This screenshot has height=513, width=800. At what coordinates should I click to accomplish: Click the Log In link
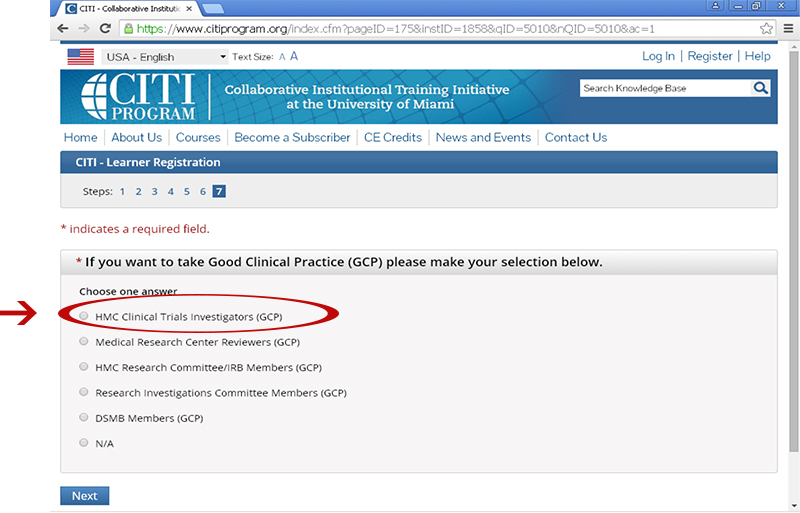click(658, 56)
